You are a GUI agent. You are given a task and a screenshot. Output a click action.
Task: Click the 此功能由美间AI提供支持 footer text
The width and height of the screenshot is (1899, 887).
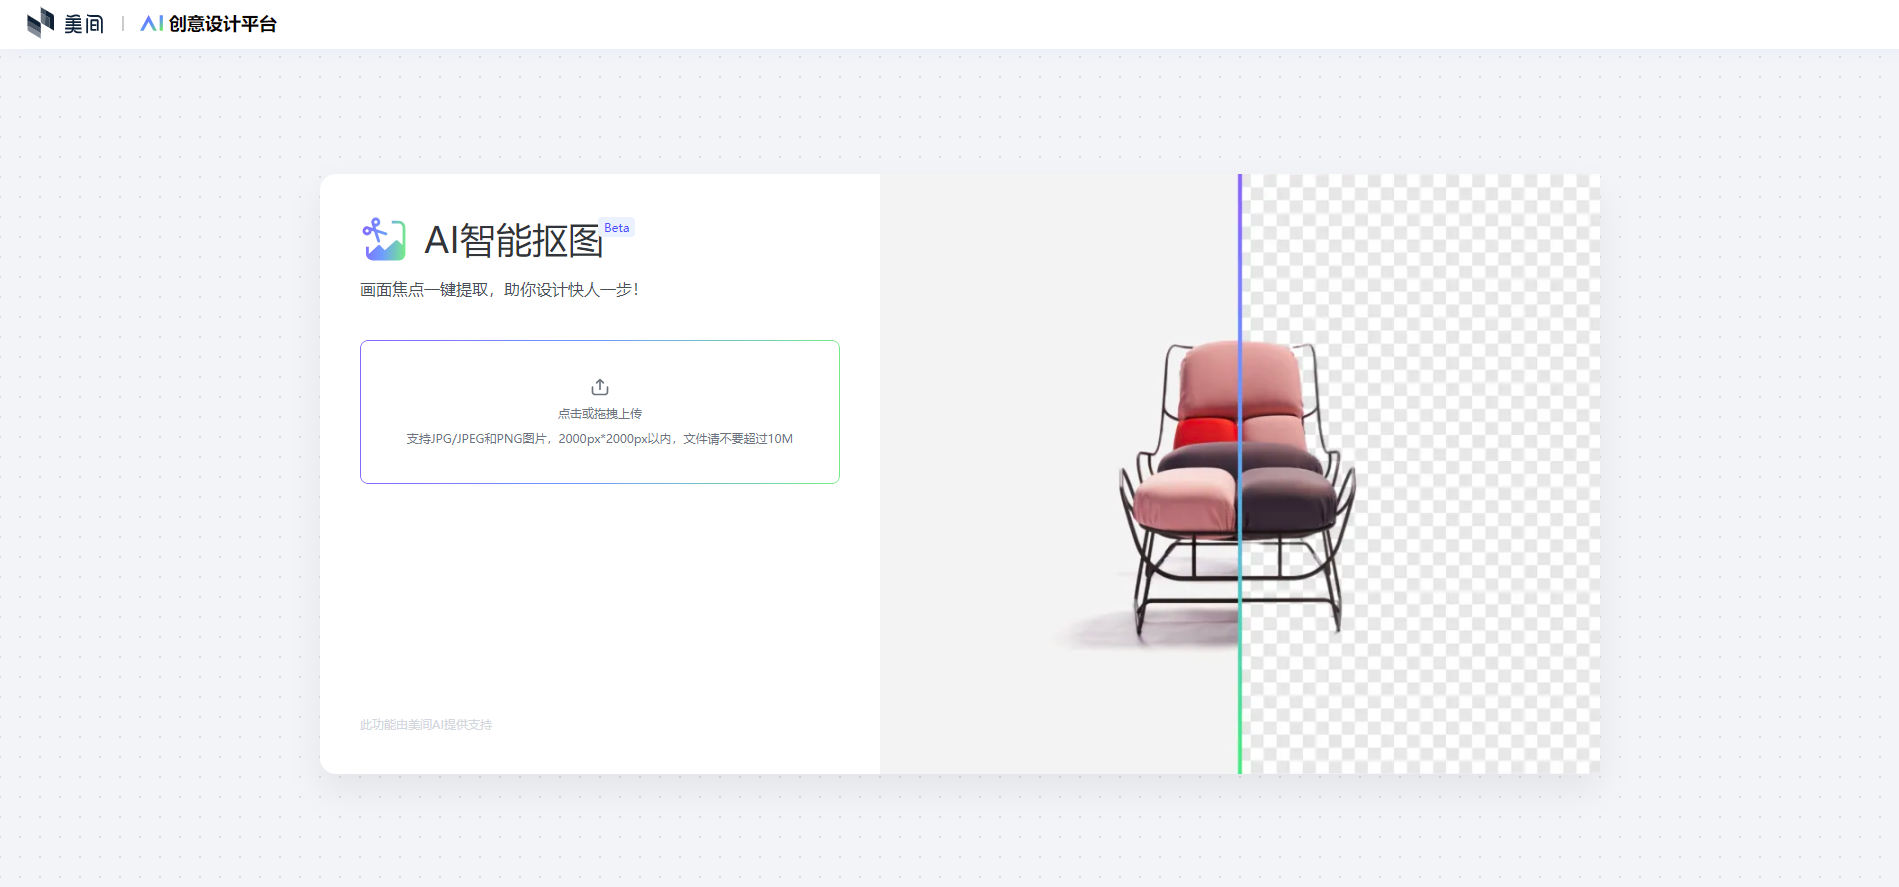pos(426,725)
